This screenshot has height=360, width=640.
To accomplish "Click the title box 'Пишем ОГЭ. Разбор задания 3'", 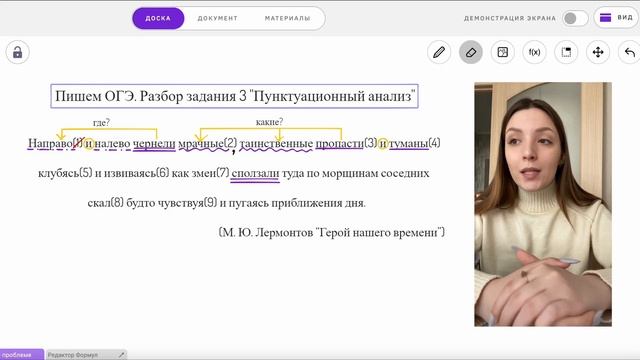I will 235,96.
